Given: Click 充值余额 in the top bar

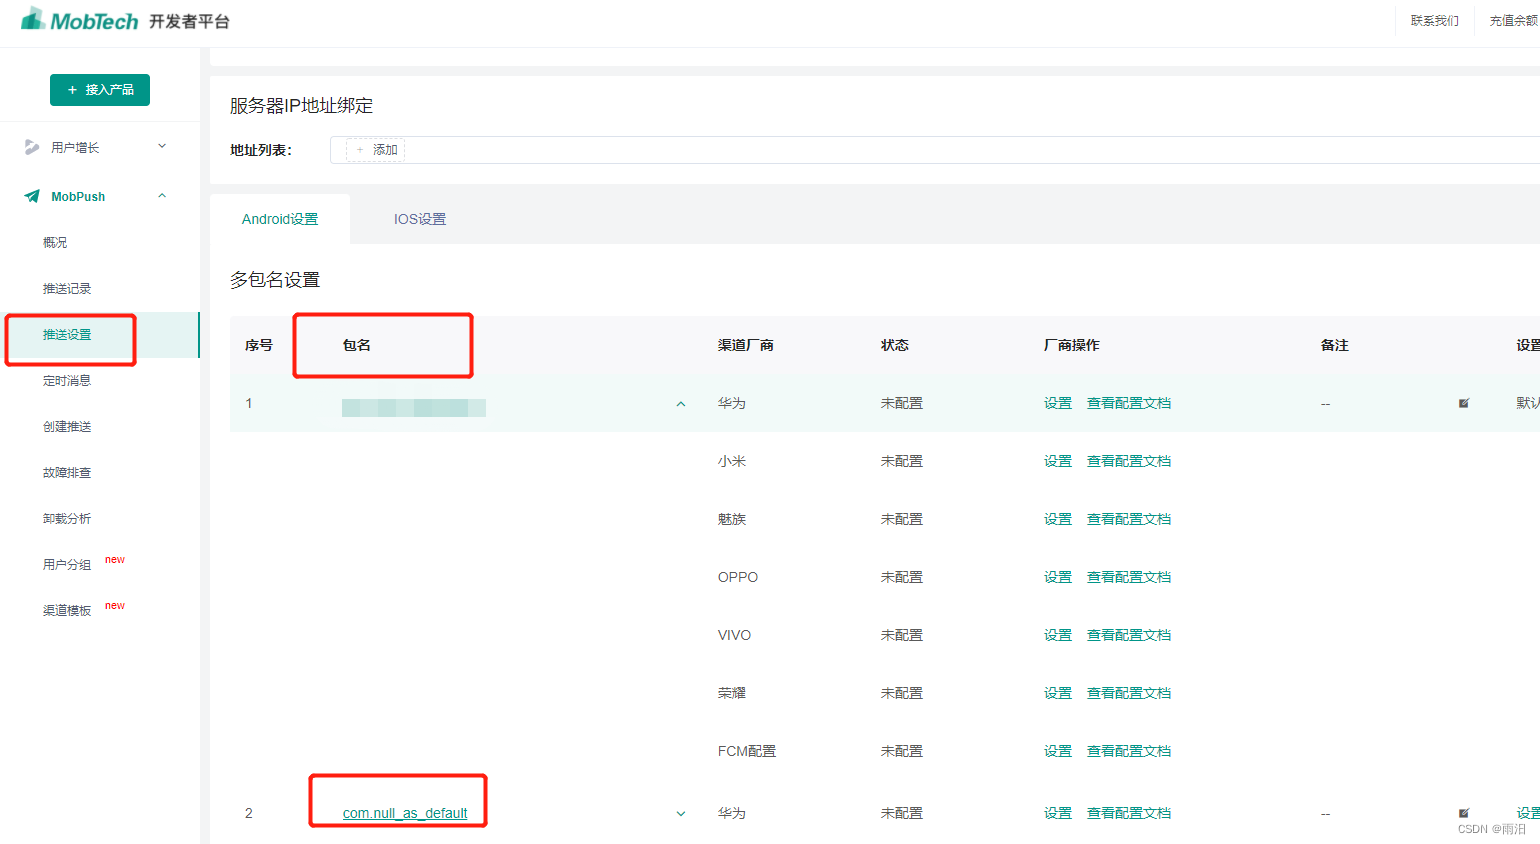Looking at the screenshot, I should pos(1514,21).
